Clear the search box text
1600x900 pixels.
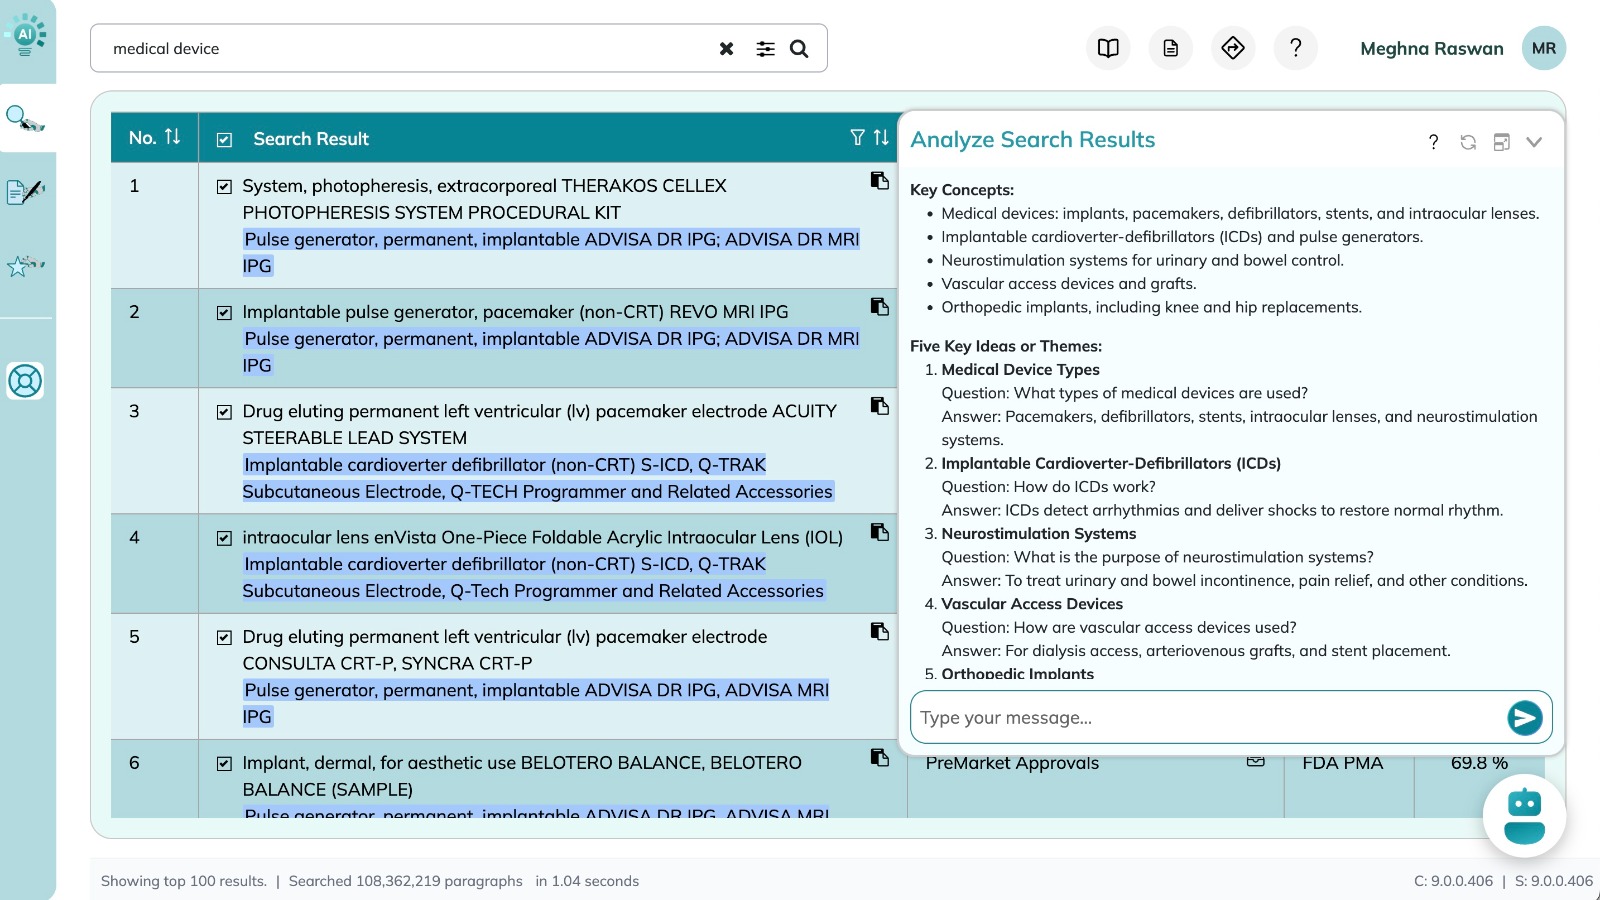726,49
